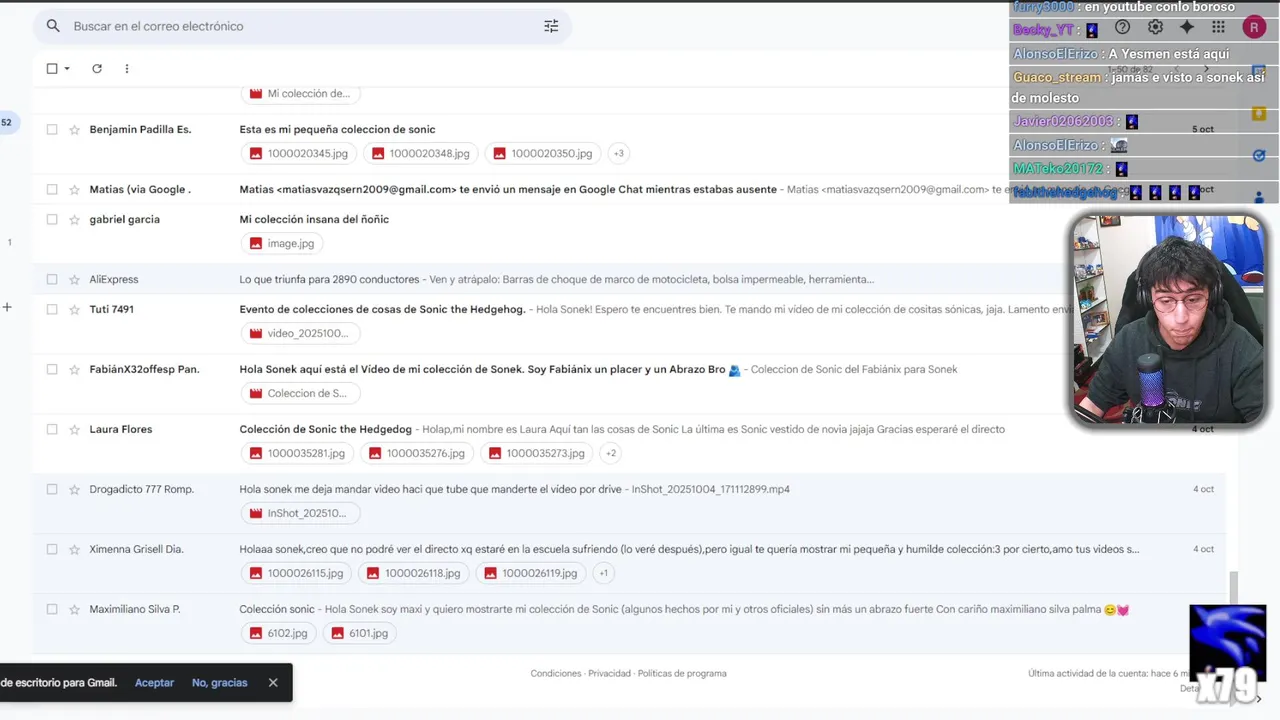
Task: Refresh the inbox
Action: 97,69
